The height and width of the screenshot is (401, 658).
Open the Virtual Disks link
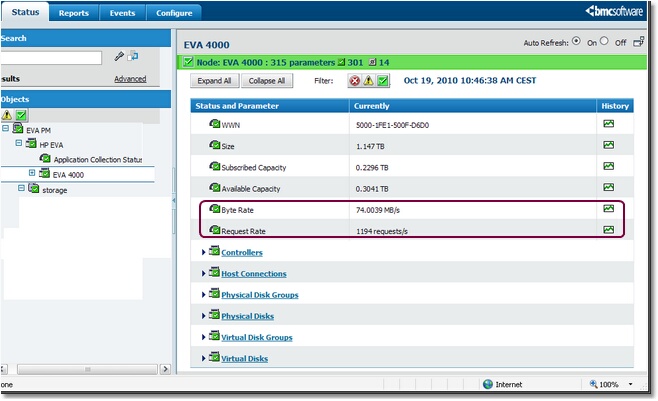coord(245,359)
